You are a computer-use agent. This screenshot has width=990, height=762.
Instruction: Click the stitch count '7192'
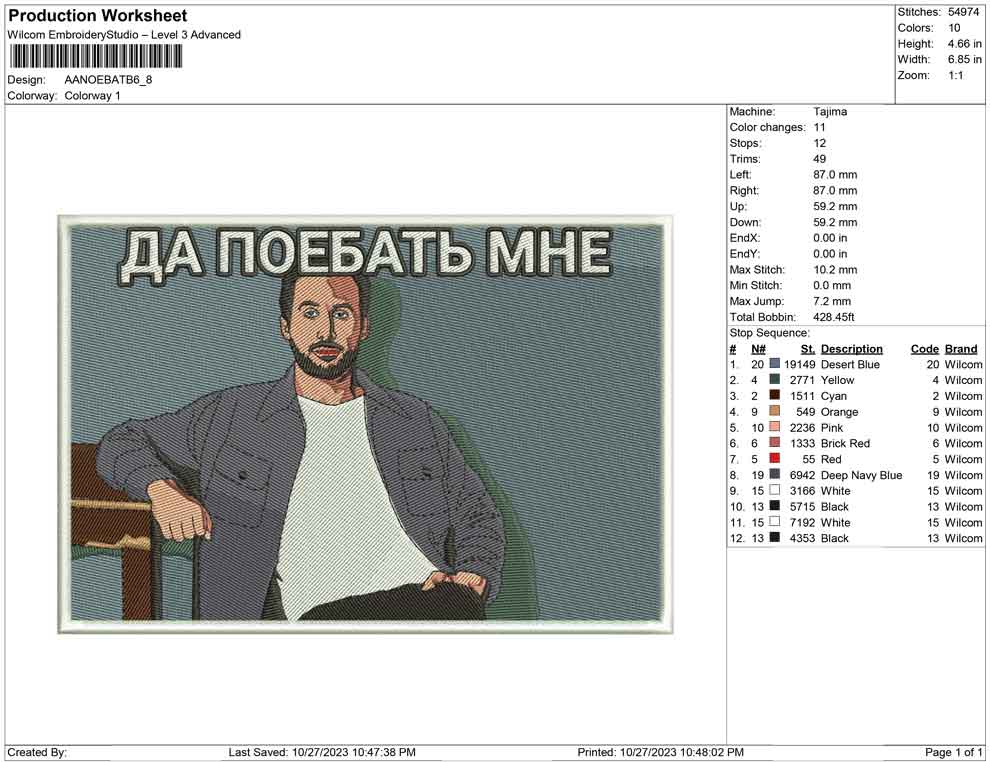[802, 522]
